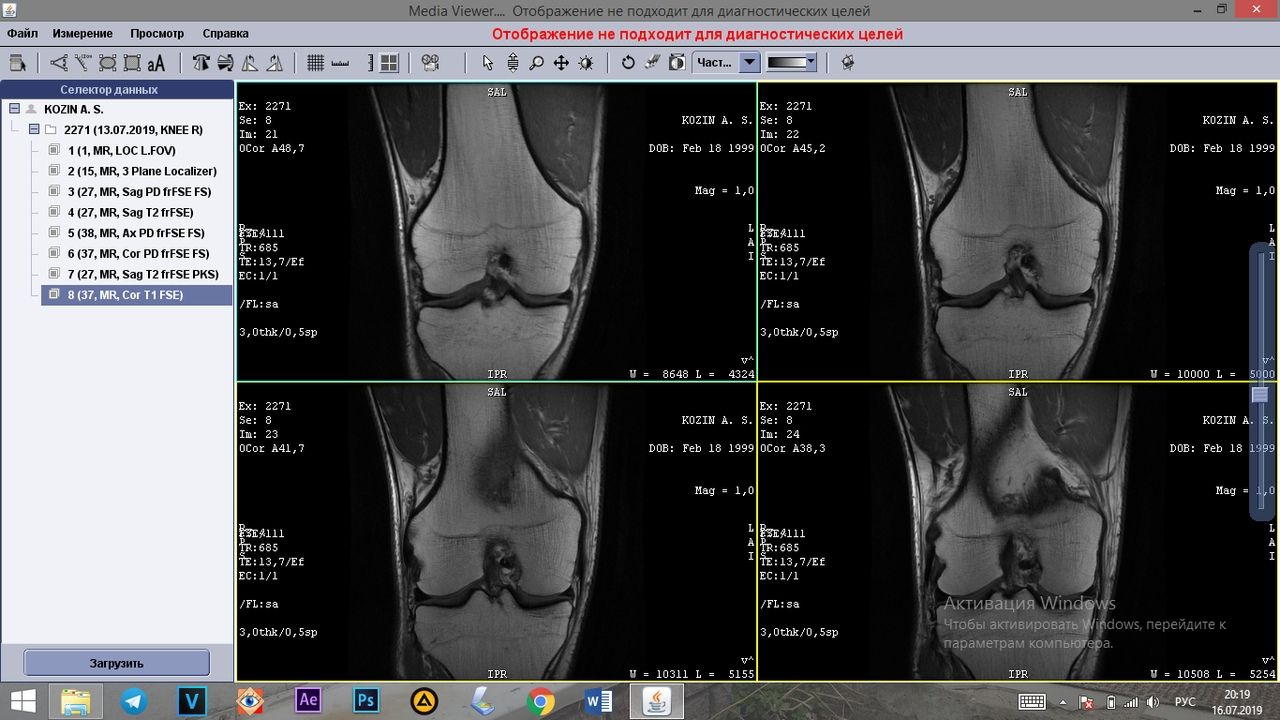This screenshot has height=720, width=1280.
Task: Click the tray volume speaker icon
Action: (x=1153, y=701)
